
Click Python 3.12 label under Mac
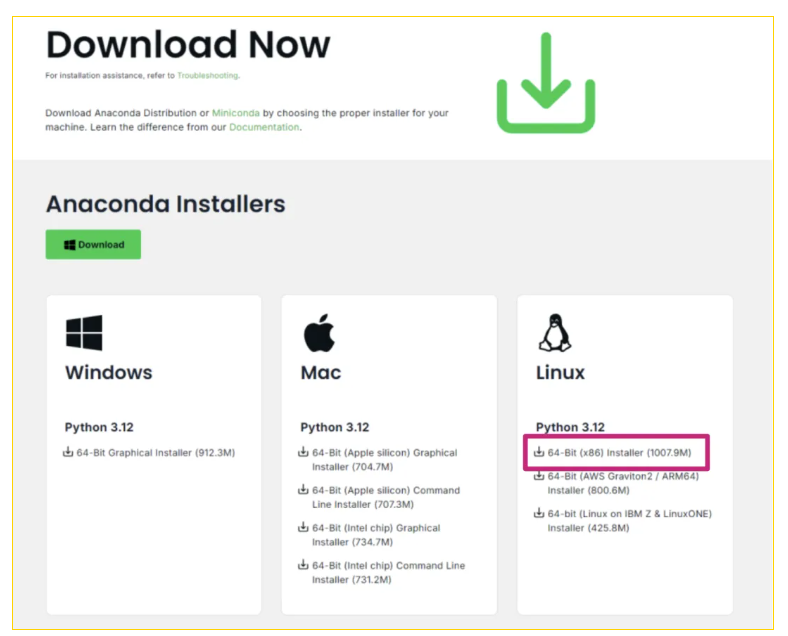335,428
